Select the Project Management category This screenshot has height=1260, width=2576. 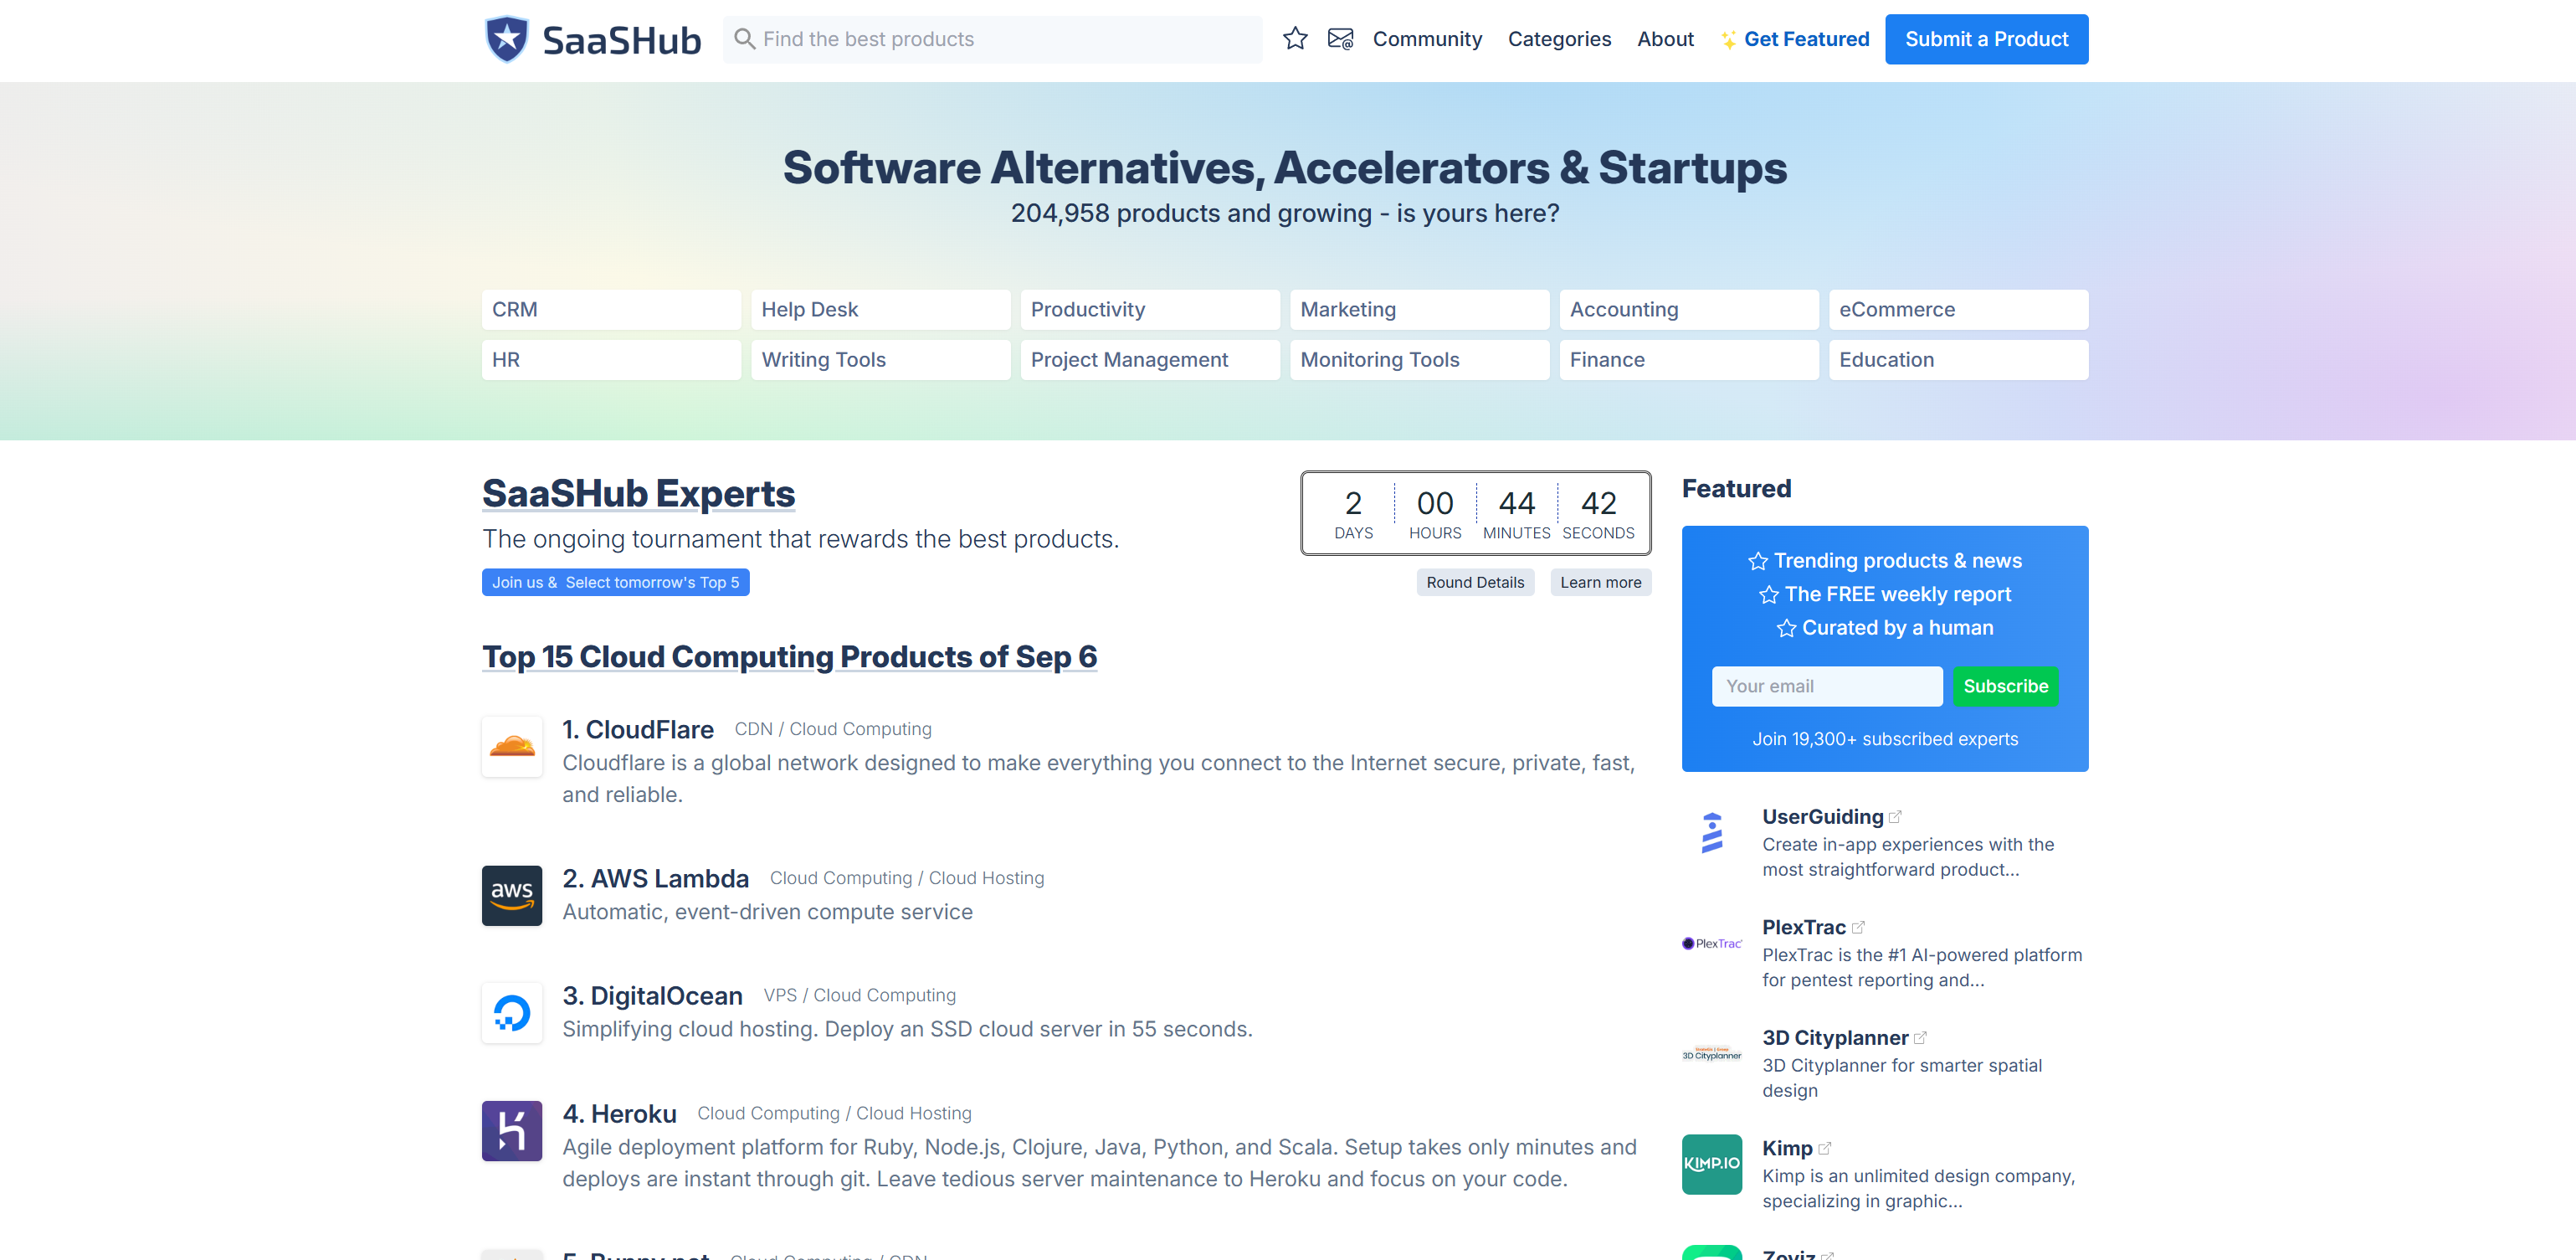coord(1150,360)
